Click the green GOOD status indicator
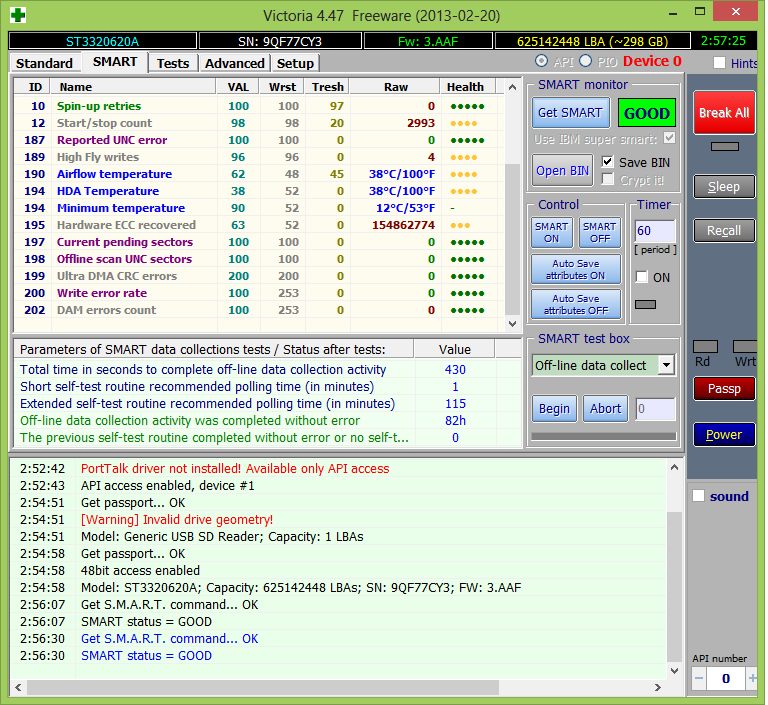This screenshot has width=768, height=705. pos(647,113)
